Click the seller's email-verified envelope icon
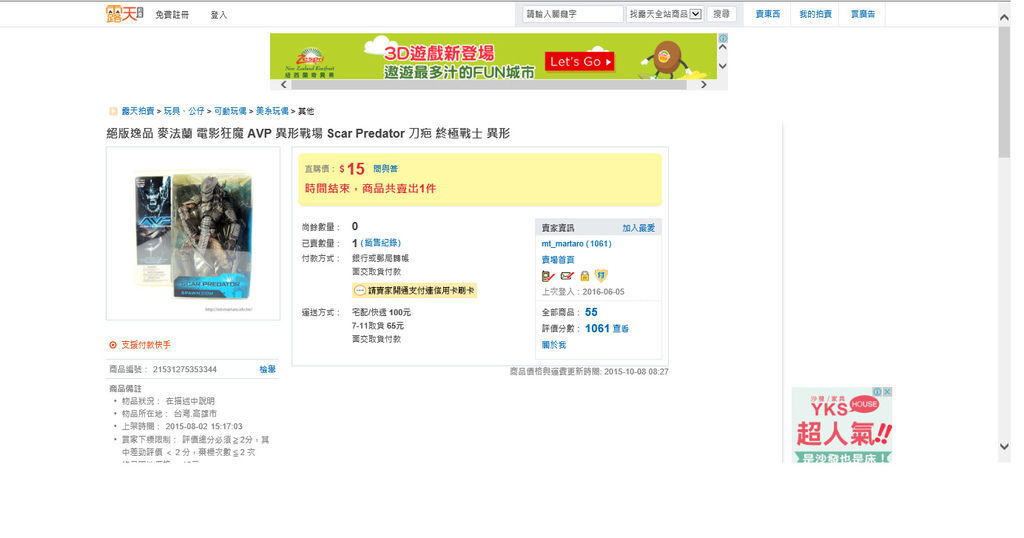 pos(567,276)
